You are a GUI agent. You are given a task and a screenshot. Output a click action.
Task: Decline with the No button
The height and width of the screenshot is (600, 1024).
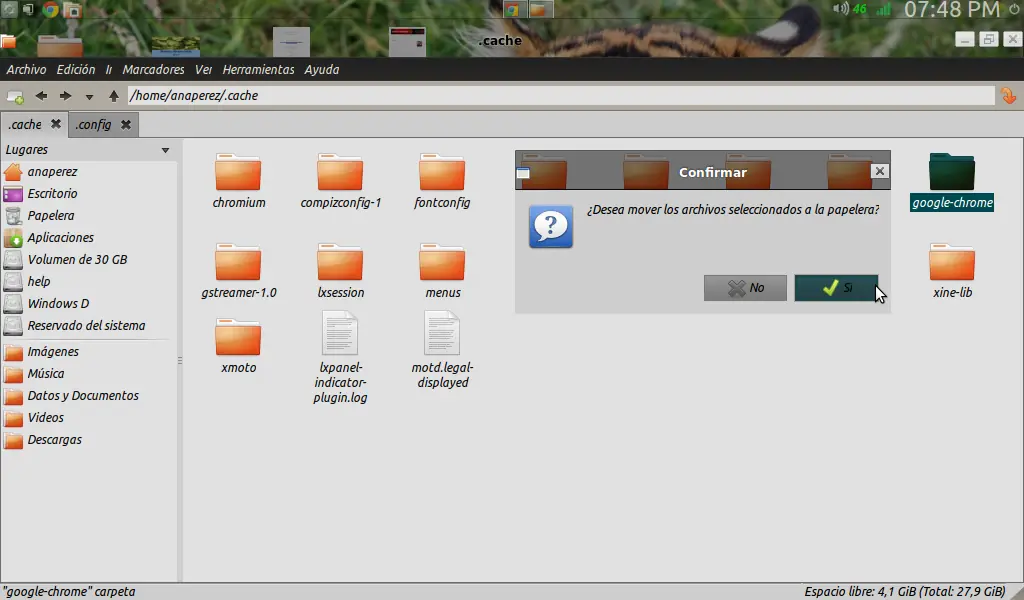pyautogui.click(x=745, y=288)
